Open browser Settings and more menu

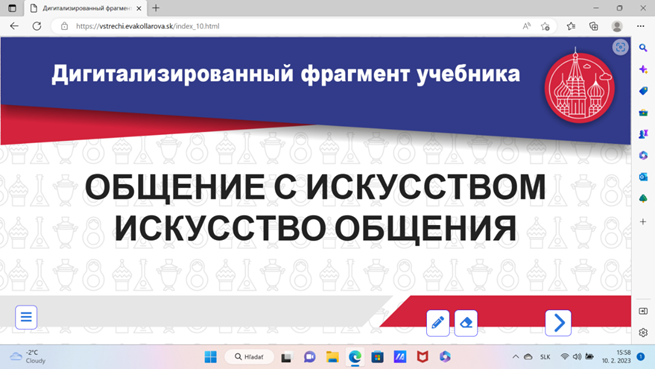(x=640, y=26)
